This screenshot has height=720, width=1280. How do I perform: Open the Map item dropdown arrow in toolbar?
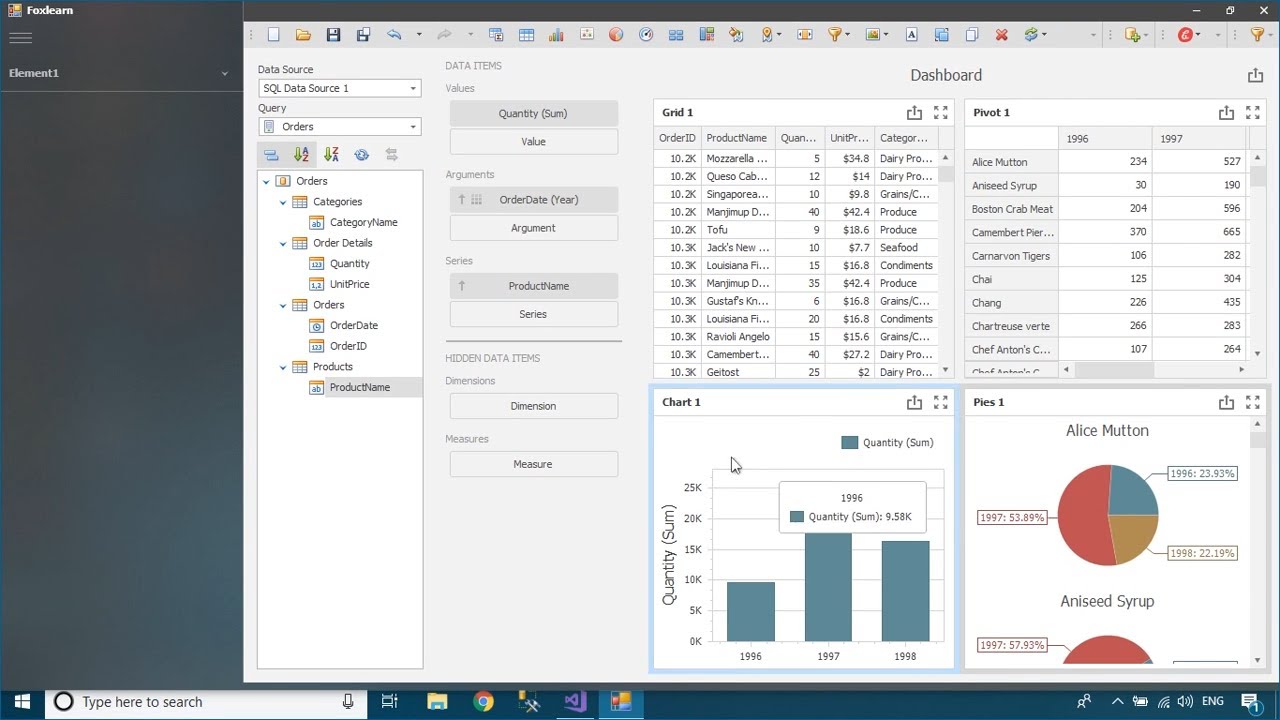tap(780, 35)
